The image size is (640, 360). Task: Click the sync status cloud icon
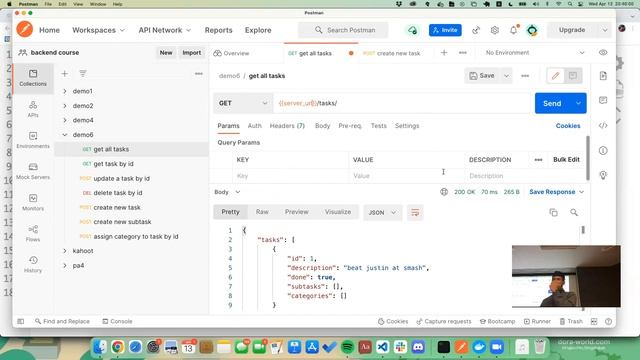click(413, 30)
